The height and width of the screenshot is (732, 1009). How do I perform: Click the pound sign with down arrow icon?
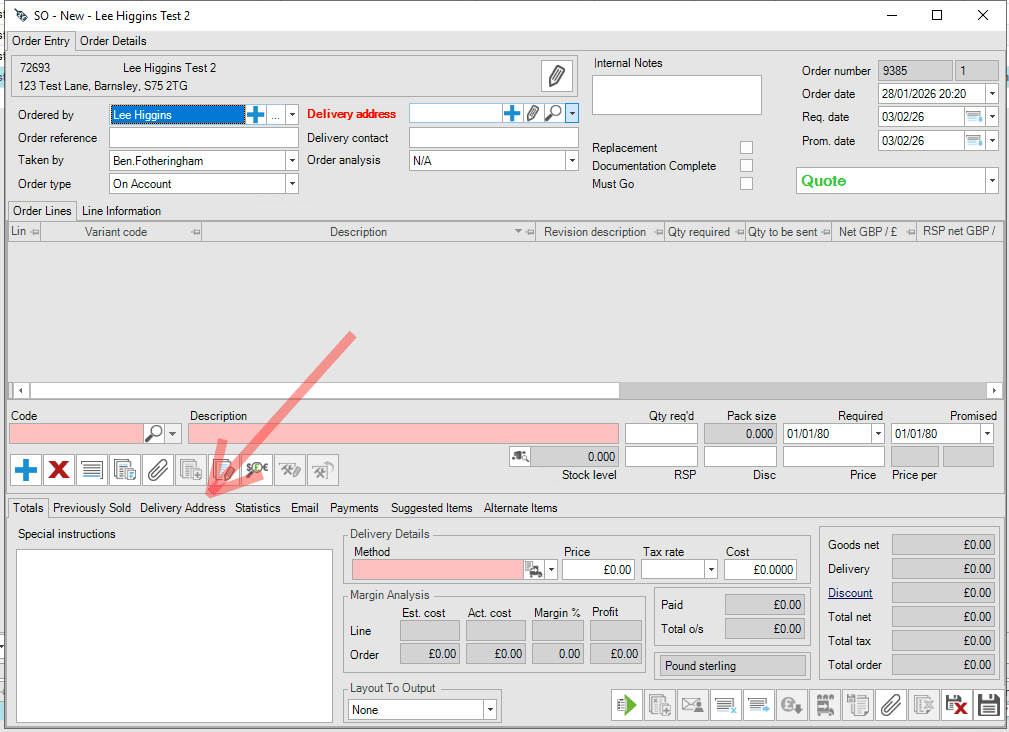point(791,705)
